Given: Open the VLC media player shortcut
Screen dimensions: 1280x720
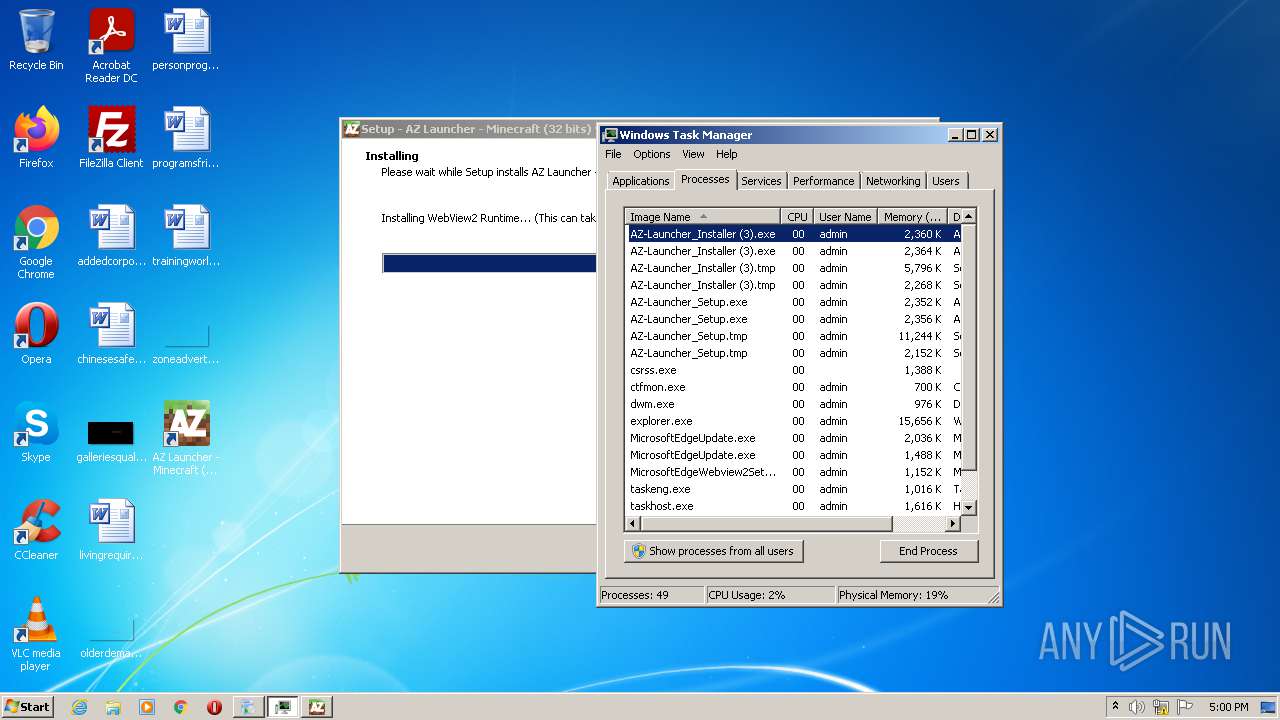Looking at the screenshot, I should tap(36, 634).
